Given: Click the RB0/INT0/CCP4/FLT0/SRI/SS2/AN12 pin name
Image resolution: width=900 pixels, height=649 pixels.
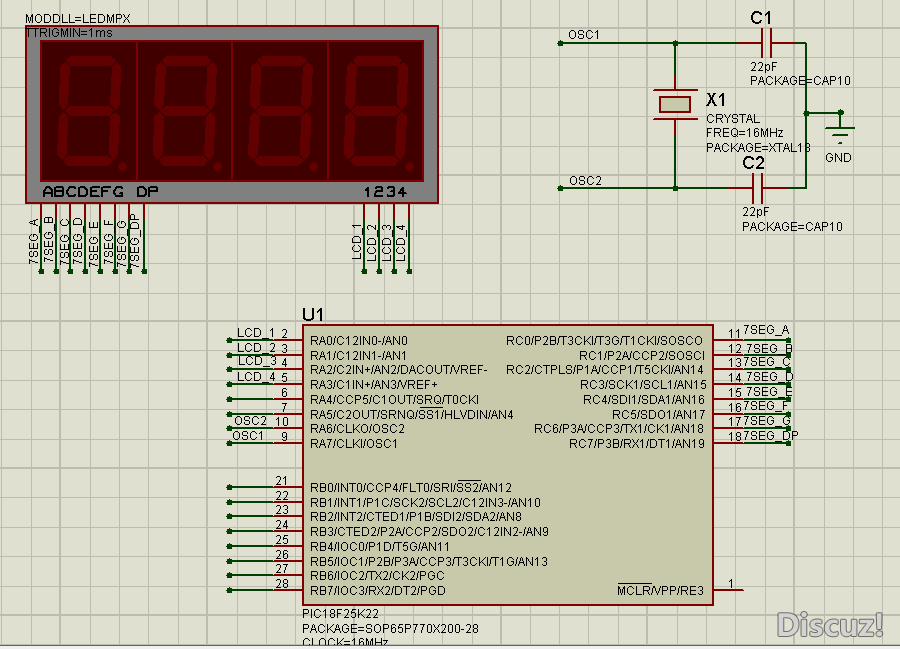Looking at the screenshot, I should coord(411,488).
